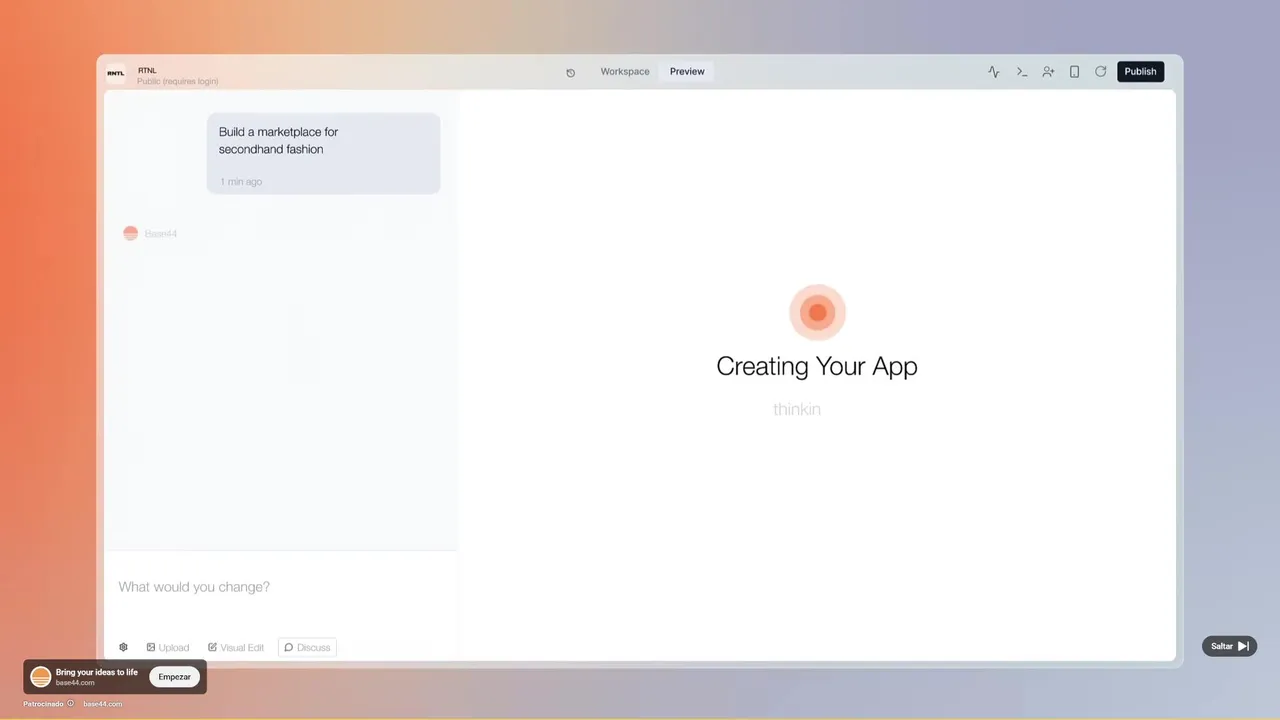
Task: Open the version history clock icon
Action: click(570, 72)
